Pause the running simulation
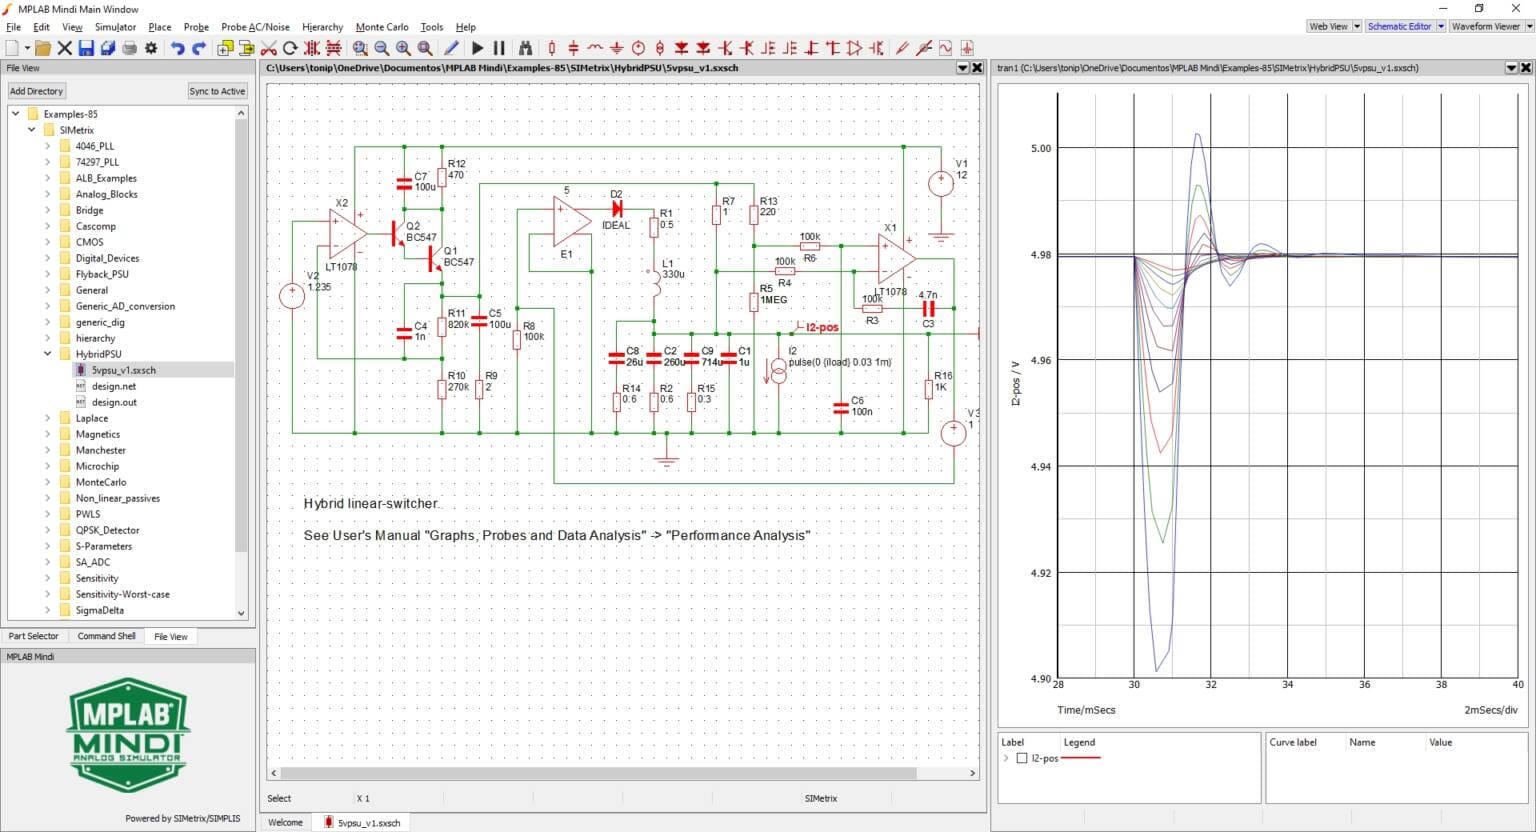 pos(499,47)
